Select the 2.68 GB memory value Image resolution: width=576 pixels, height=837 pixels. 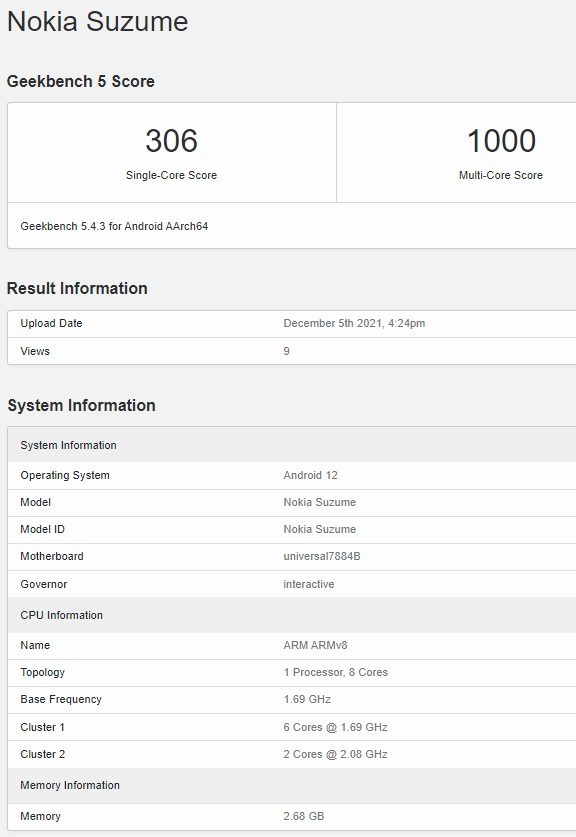point(304,817)
